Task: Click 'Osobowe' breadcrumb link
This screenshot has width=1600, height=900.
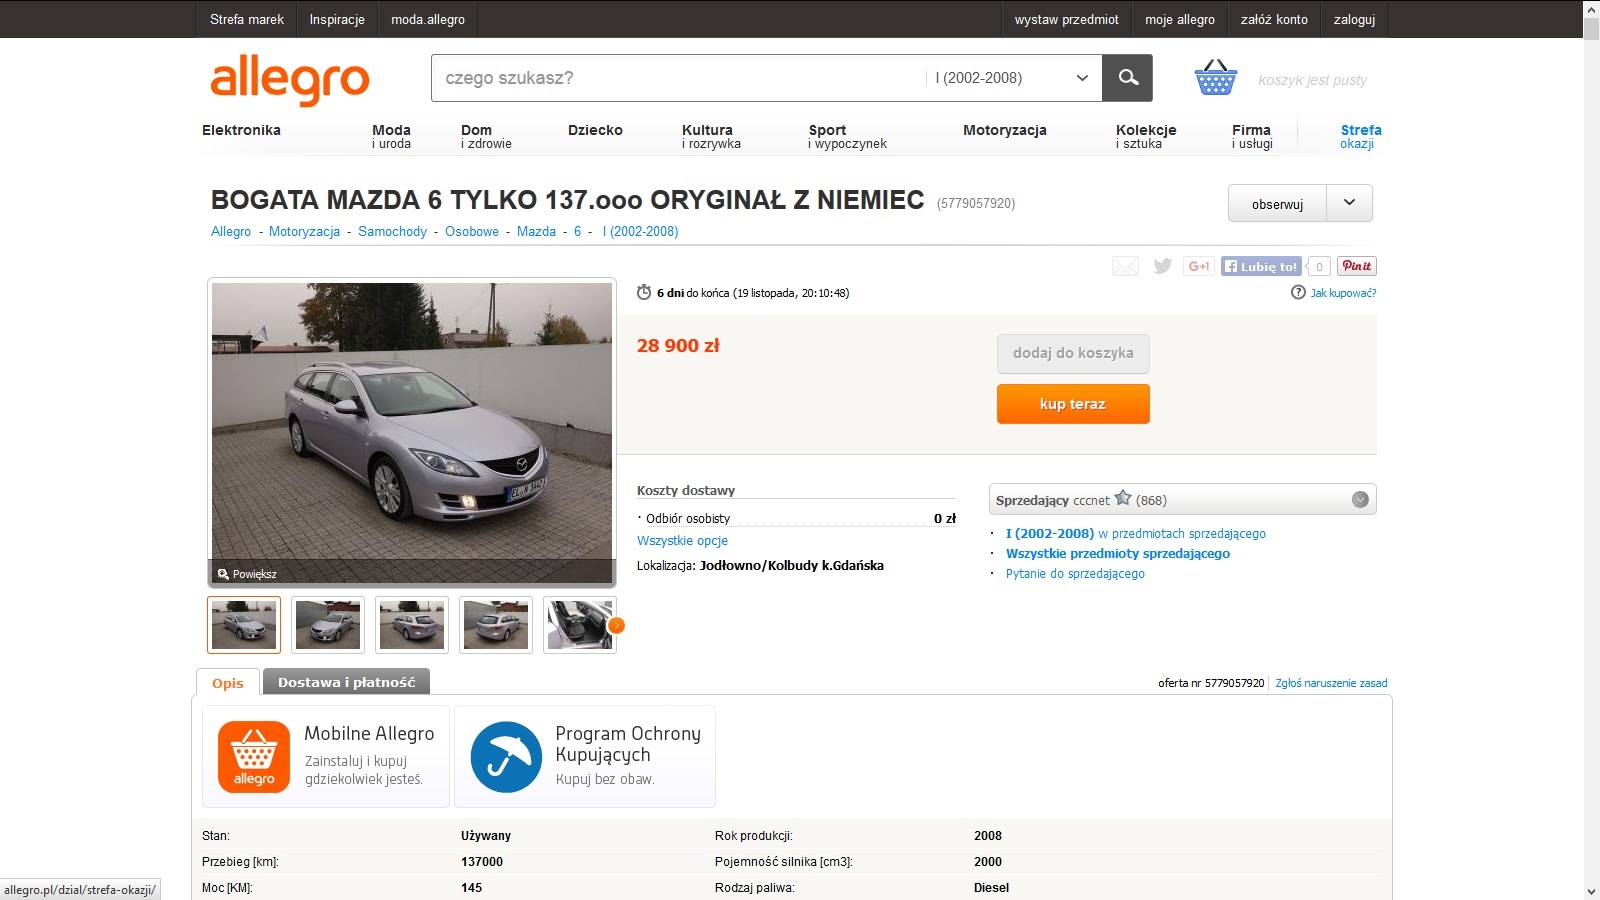Action: tap(472, 231)
